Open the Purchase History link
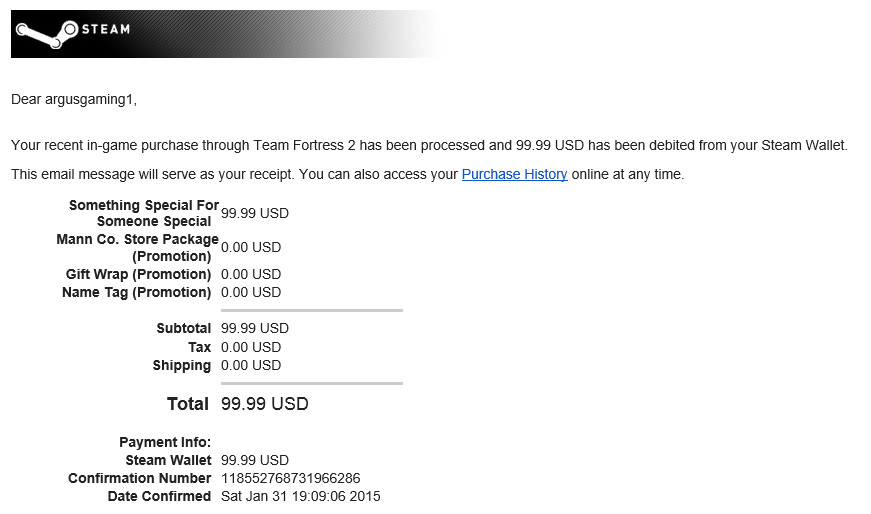Image resolution: width=871 pixels, height=514 pixels. (x=514, y=174)
